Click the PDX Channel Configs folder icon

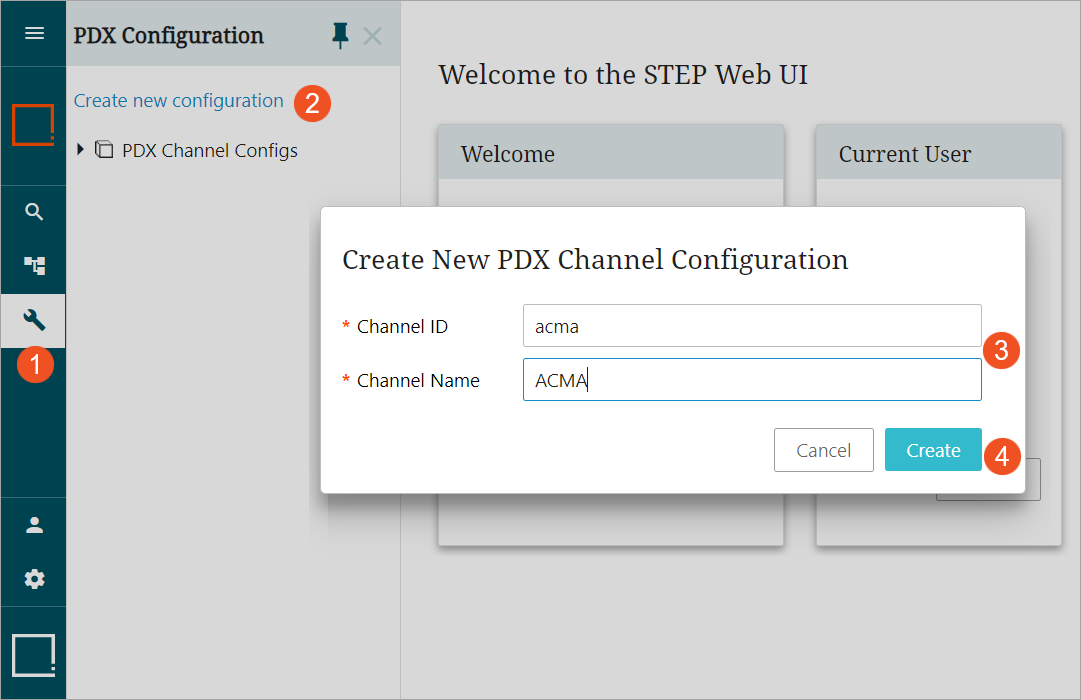104,149
